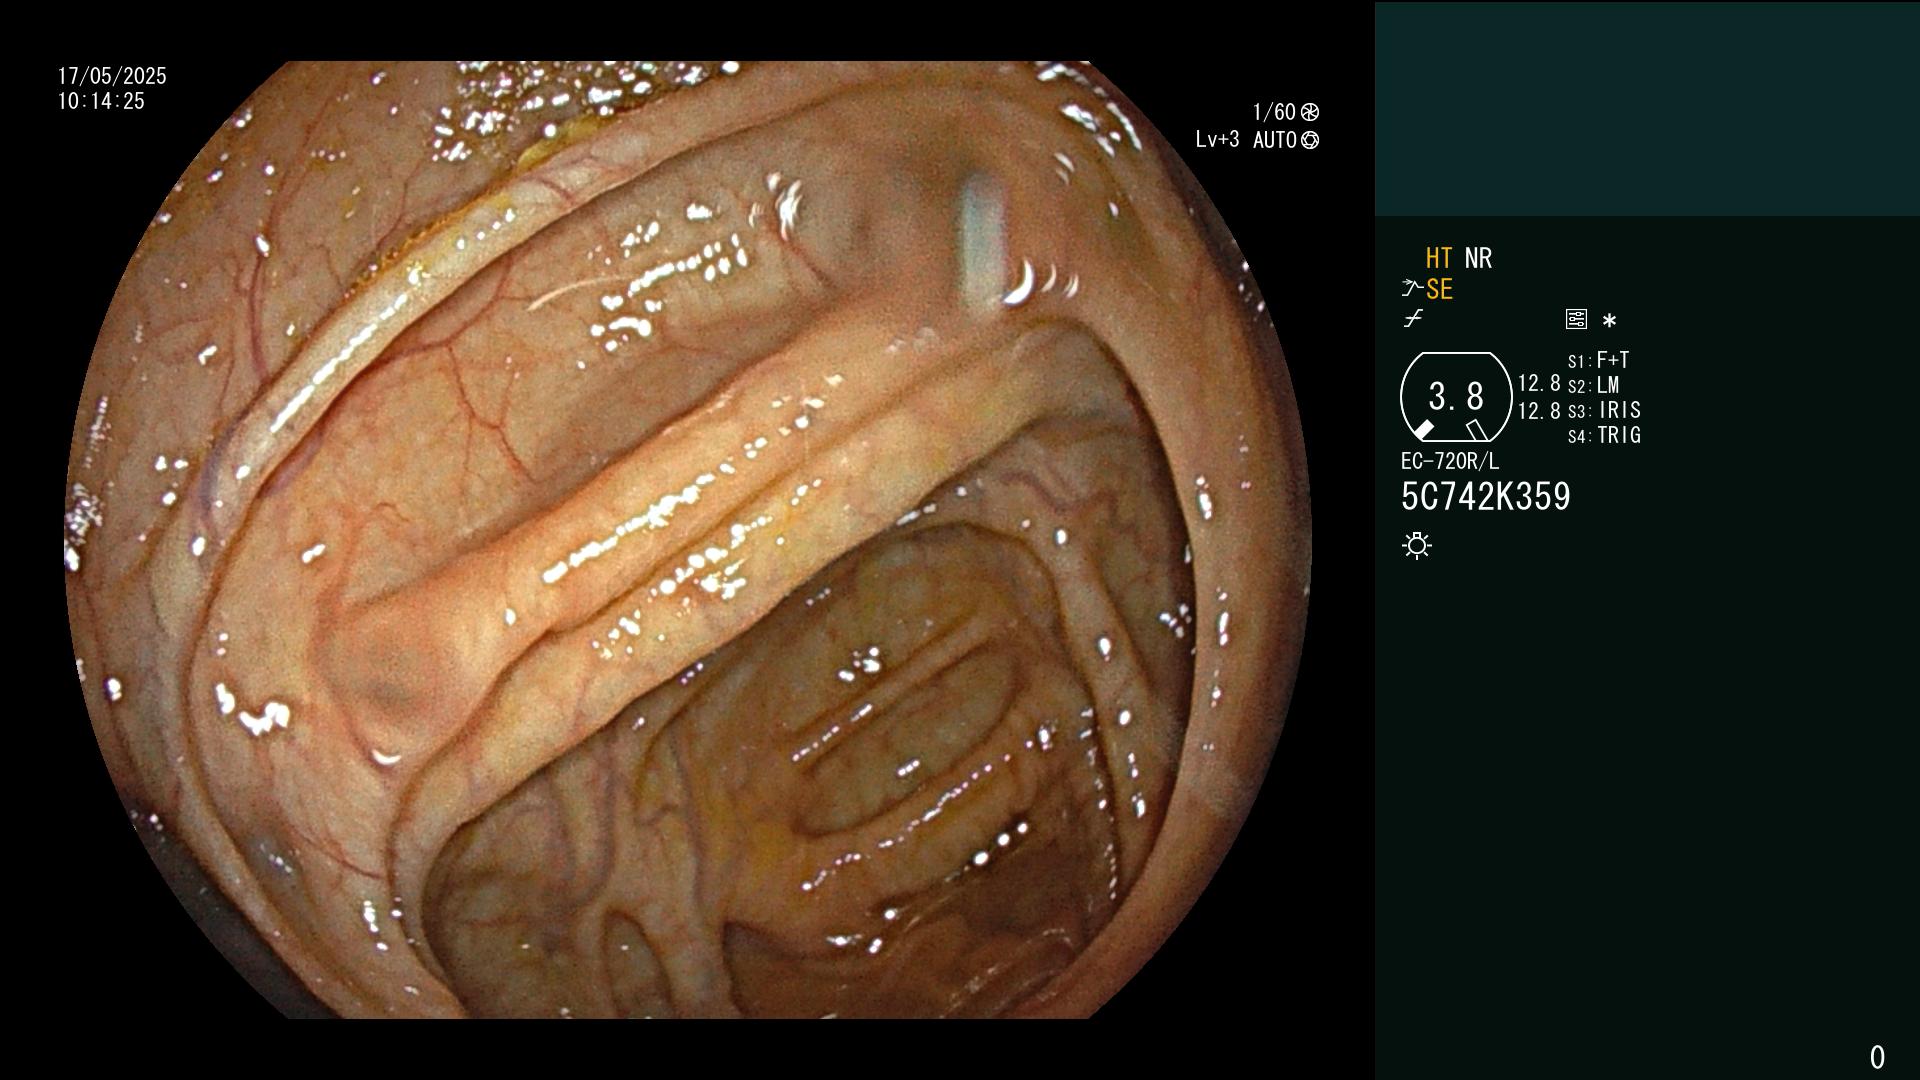Click the structure enhancement curve icon beside SE
The height and width of the screenshot is (1080, 1920).
(x=1412, y=289)
